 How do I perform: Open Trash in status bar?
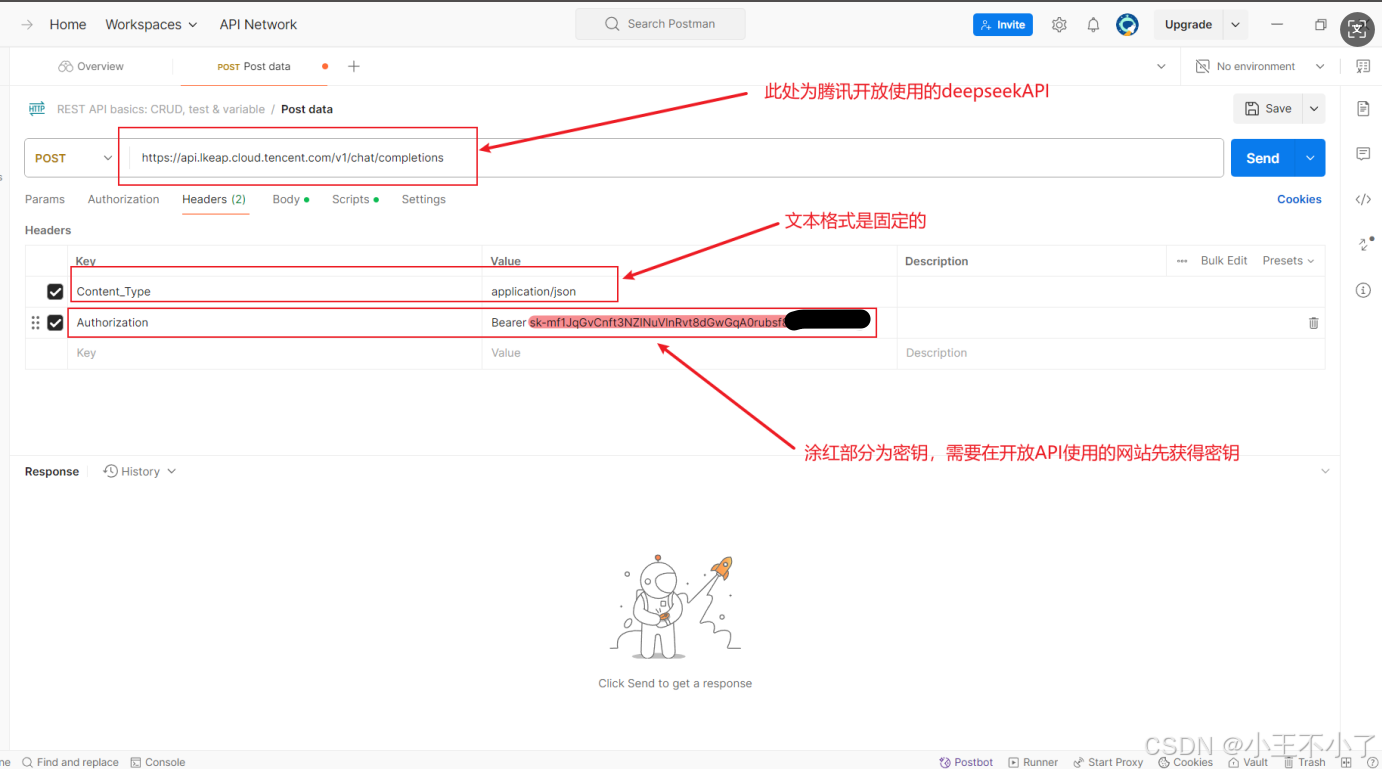click(x=1305, y=762)
